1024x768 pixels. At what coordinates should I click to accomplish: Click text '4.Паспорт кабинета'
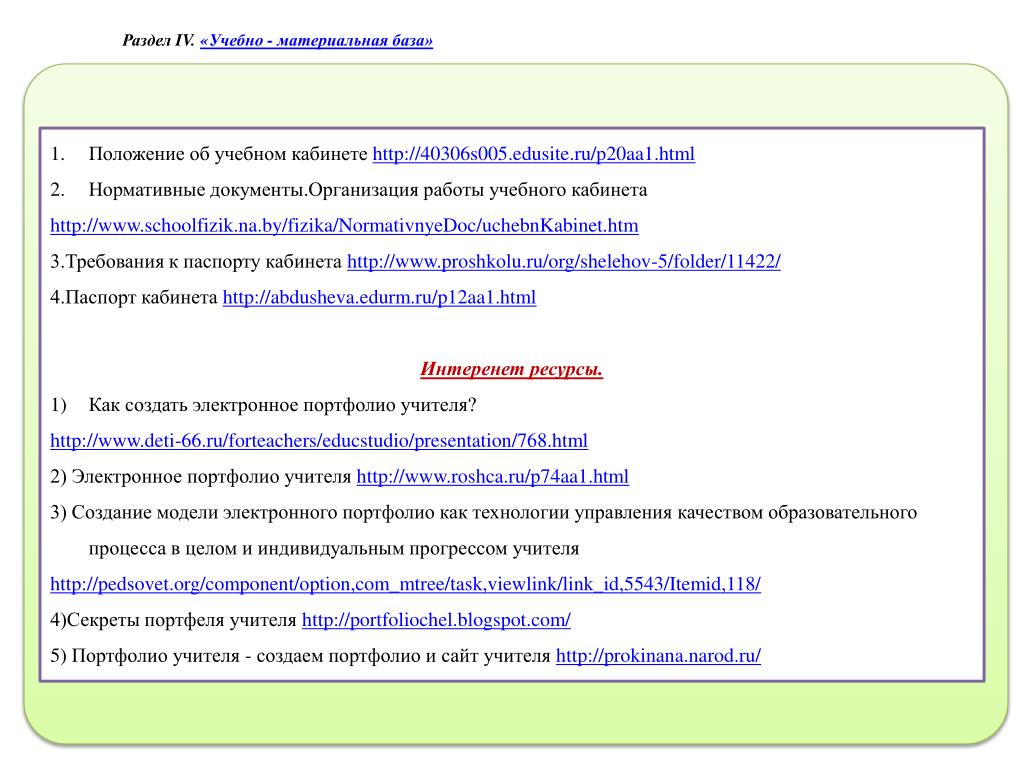point(134,298)
